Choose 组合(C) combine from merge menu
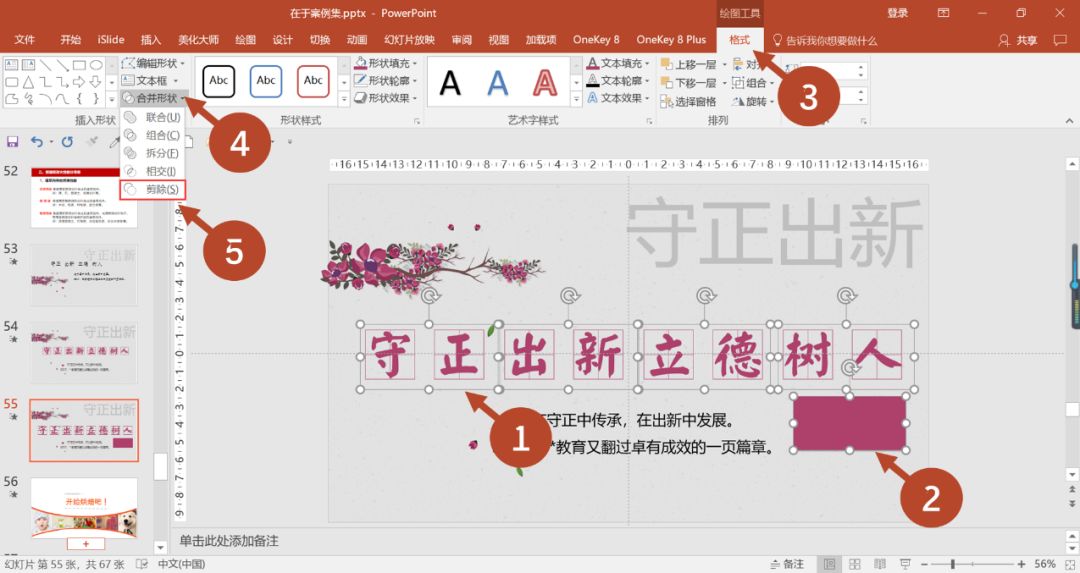The width and height of the screenshot is (1080, 573). coord(153,135)
